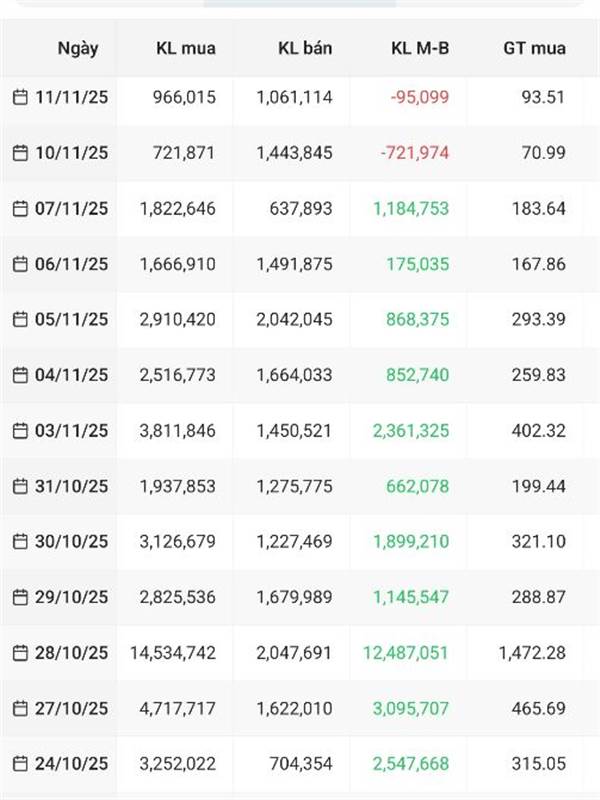Click net volume value 12,487,051
The image size is (600, 800).
tap(406, 653)
